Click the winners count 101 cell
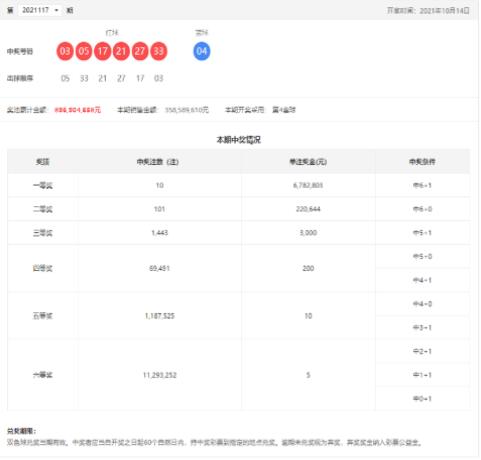Viewport: 481px width, 460px height. 159,209
